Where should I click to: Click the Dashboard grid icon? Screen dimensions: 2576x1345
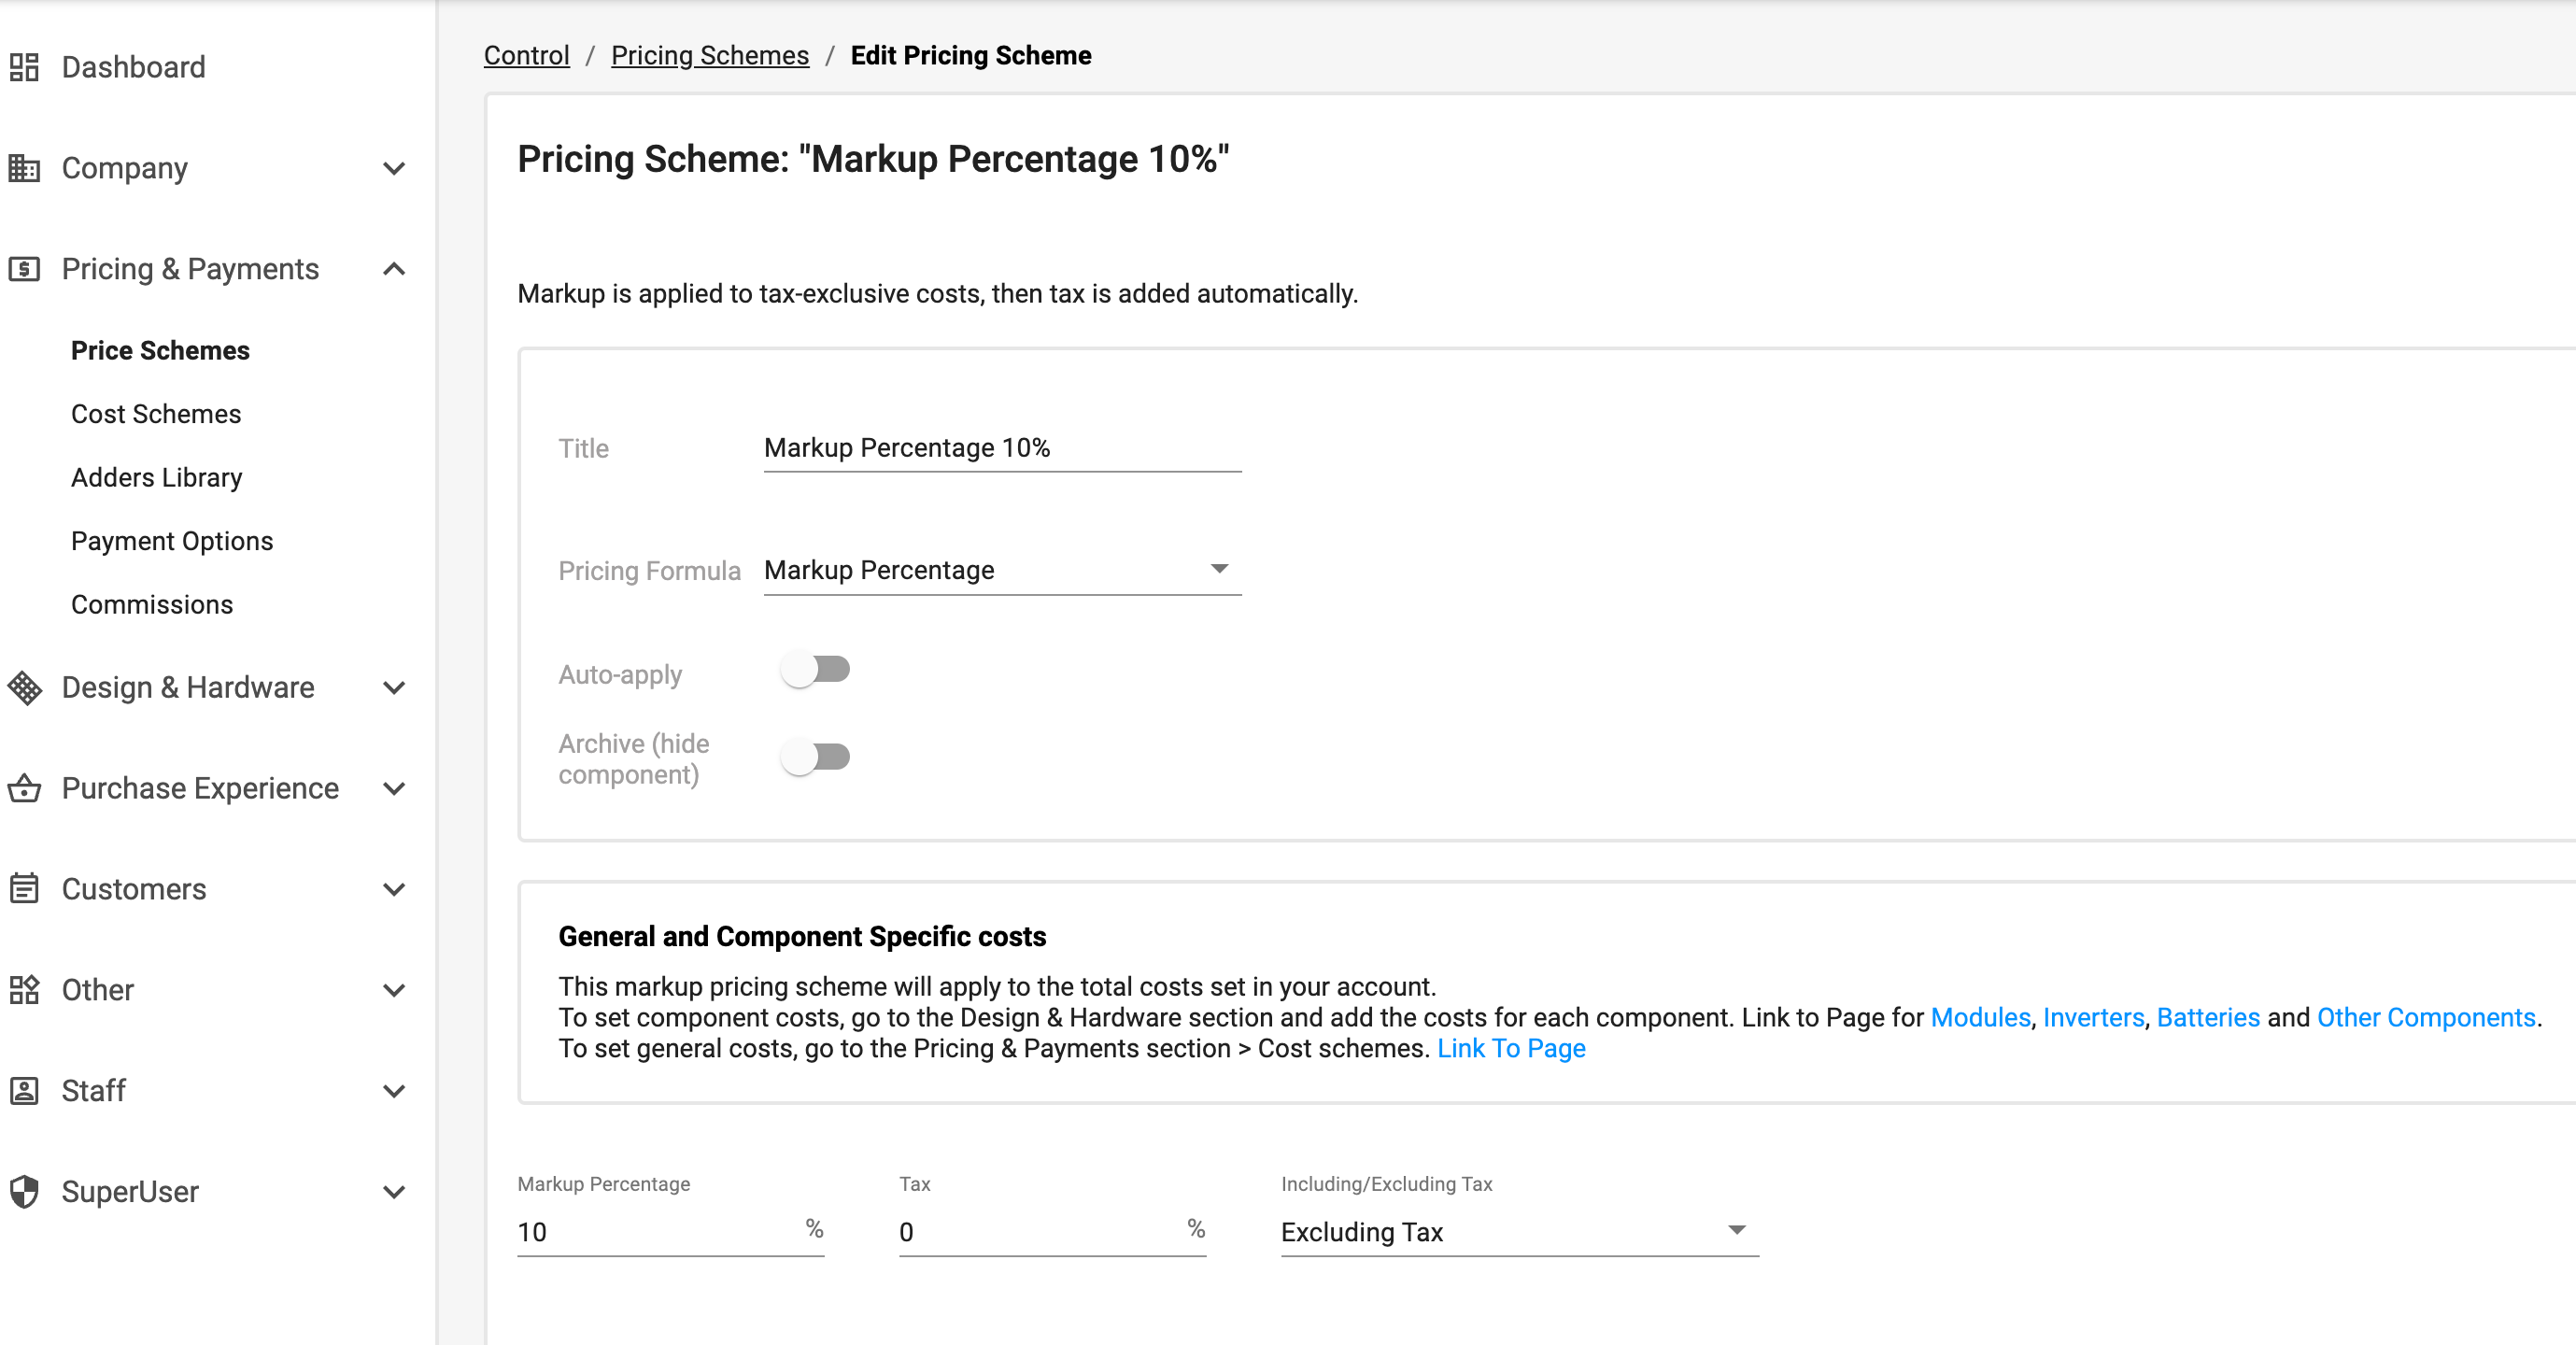[x=24, y=67]
